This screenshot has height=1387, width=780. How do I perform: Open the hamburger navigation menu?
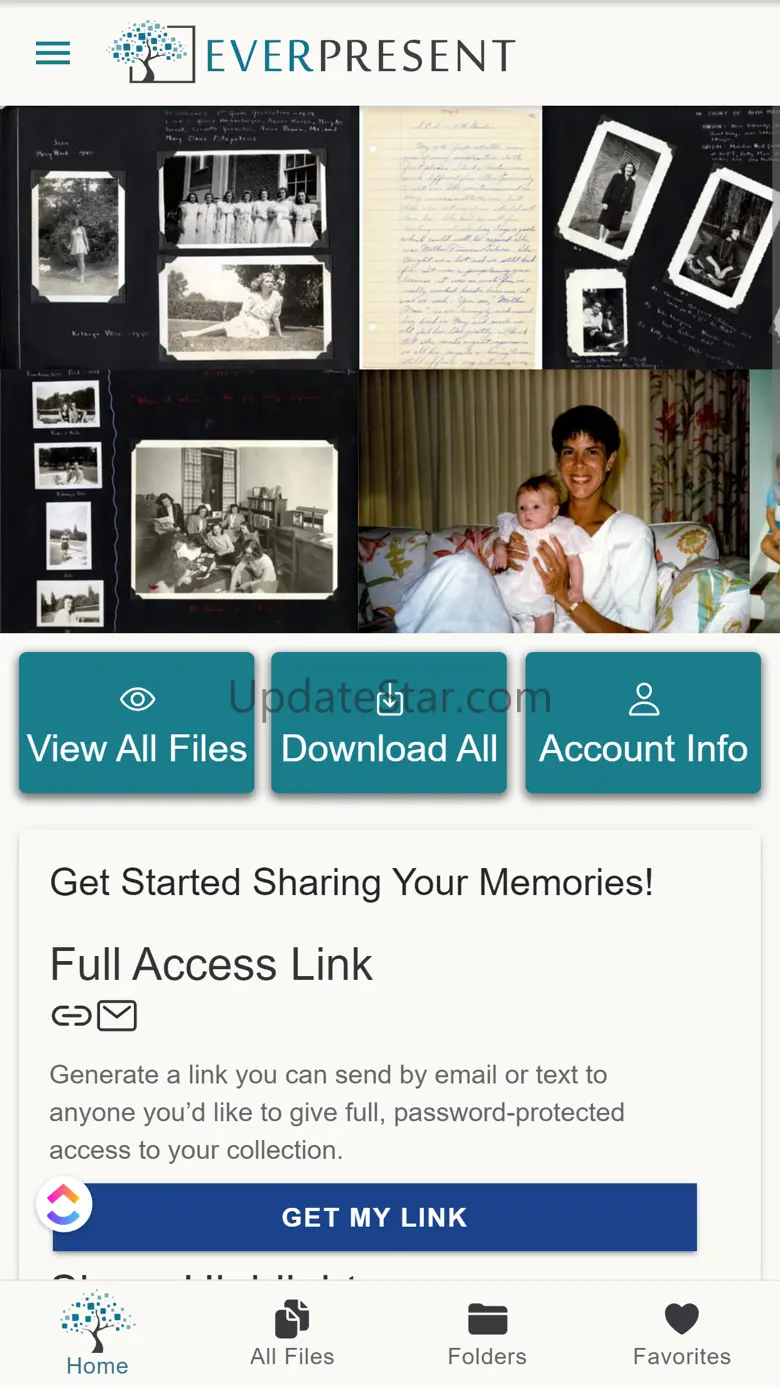click(x=53, y=53)
